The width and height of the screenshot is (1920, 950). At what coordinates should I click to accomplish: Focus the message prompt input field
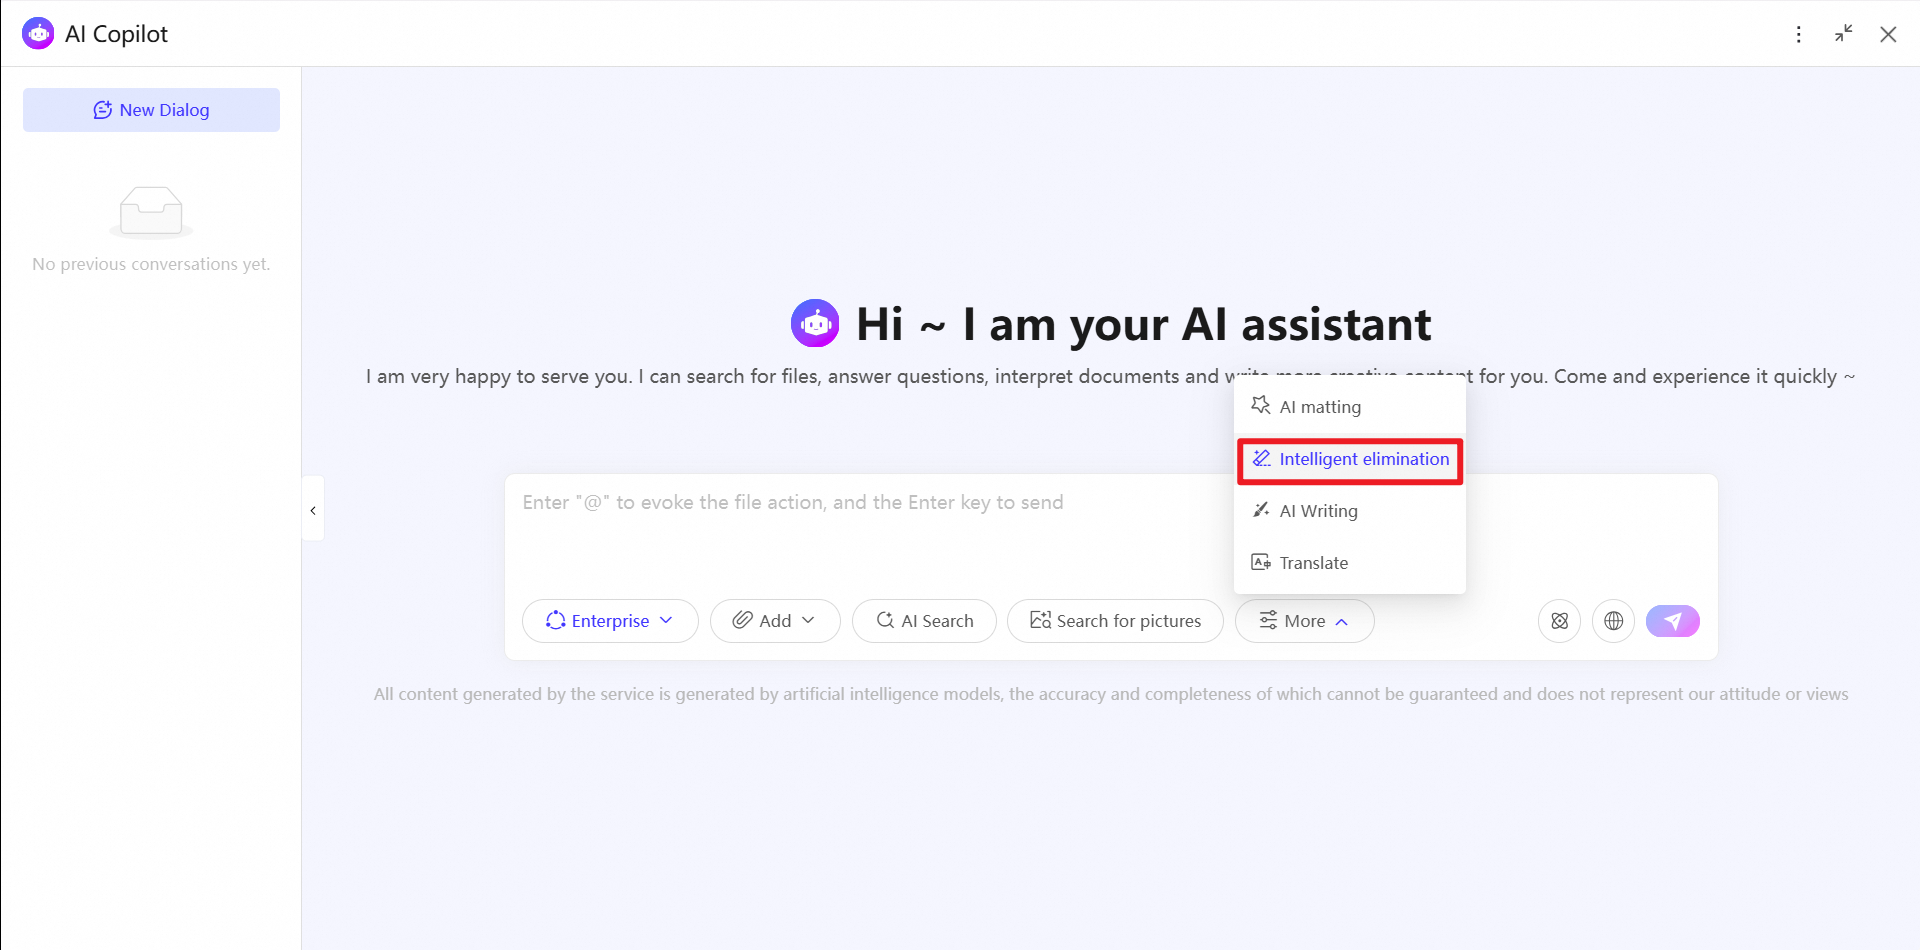point(870,530)
